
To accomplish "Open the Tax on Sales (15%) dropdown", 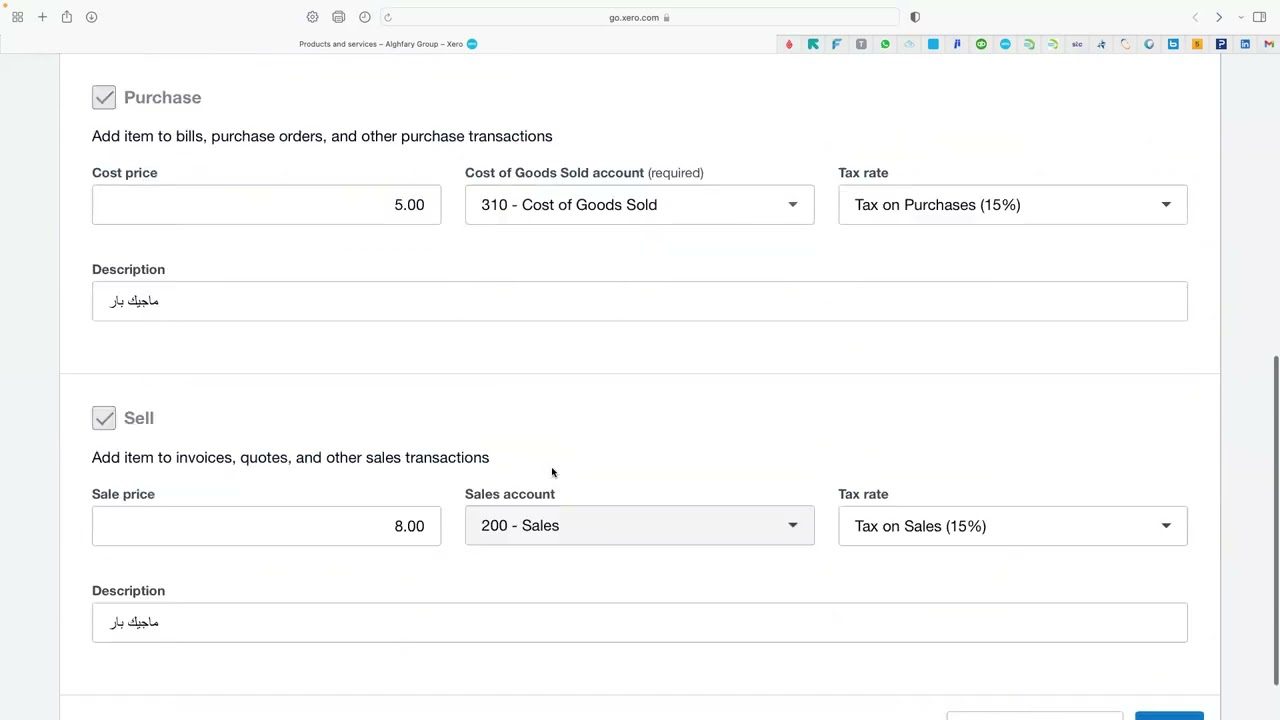I will tap(1013, 526).
